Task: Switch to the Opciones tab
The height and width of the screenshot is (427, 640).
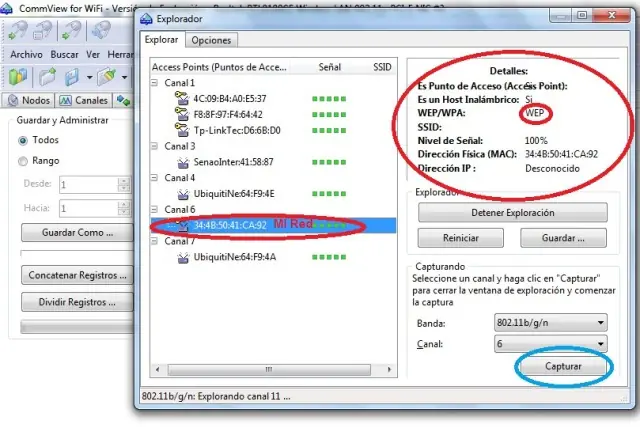Action: [211, 40]
